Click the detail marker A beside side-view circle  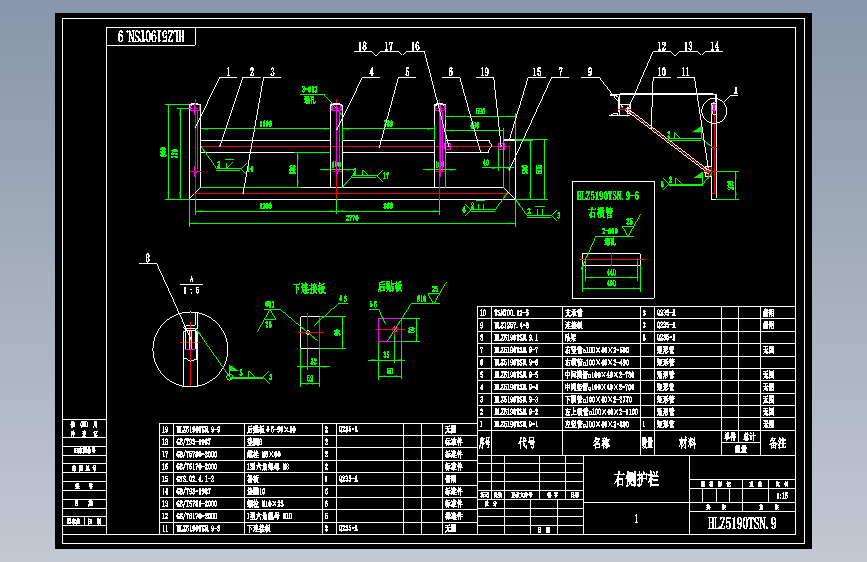click(x=735, y=90)
